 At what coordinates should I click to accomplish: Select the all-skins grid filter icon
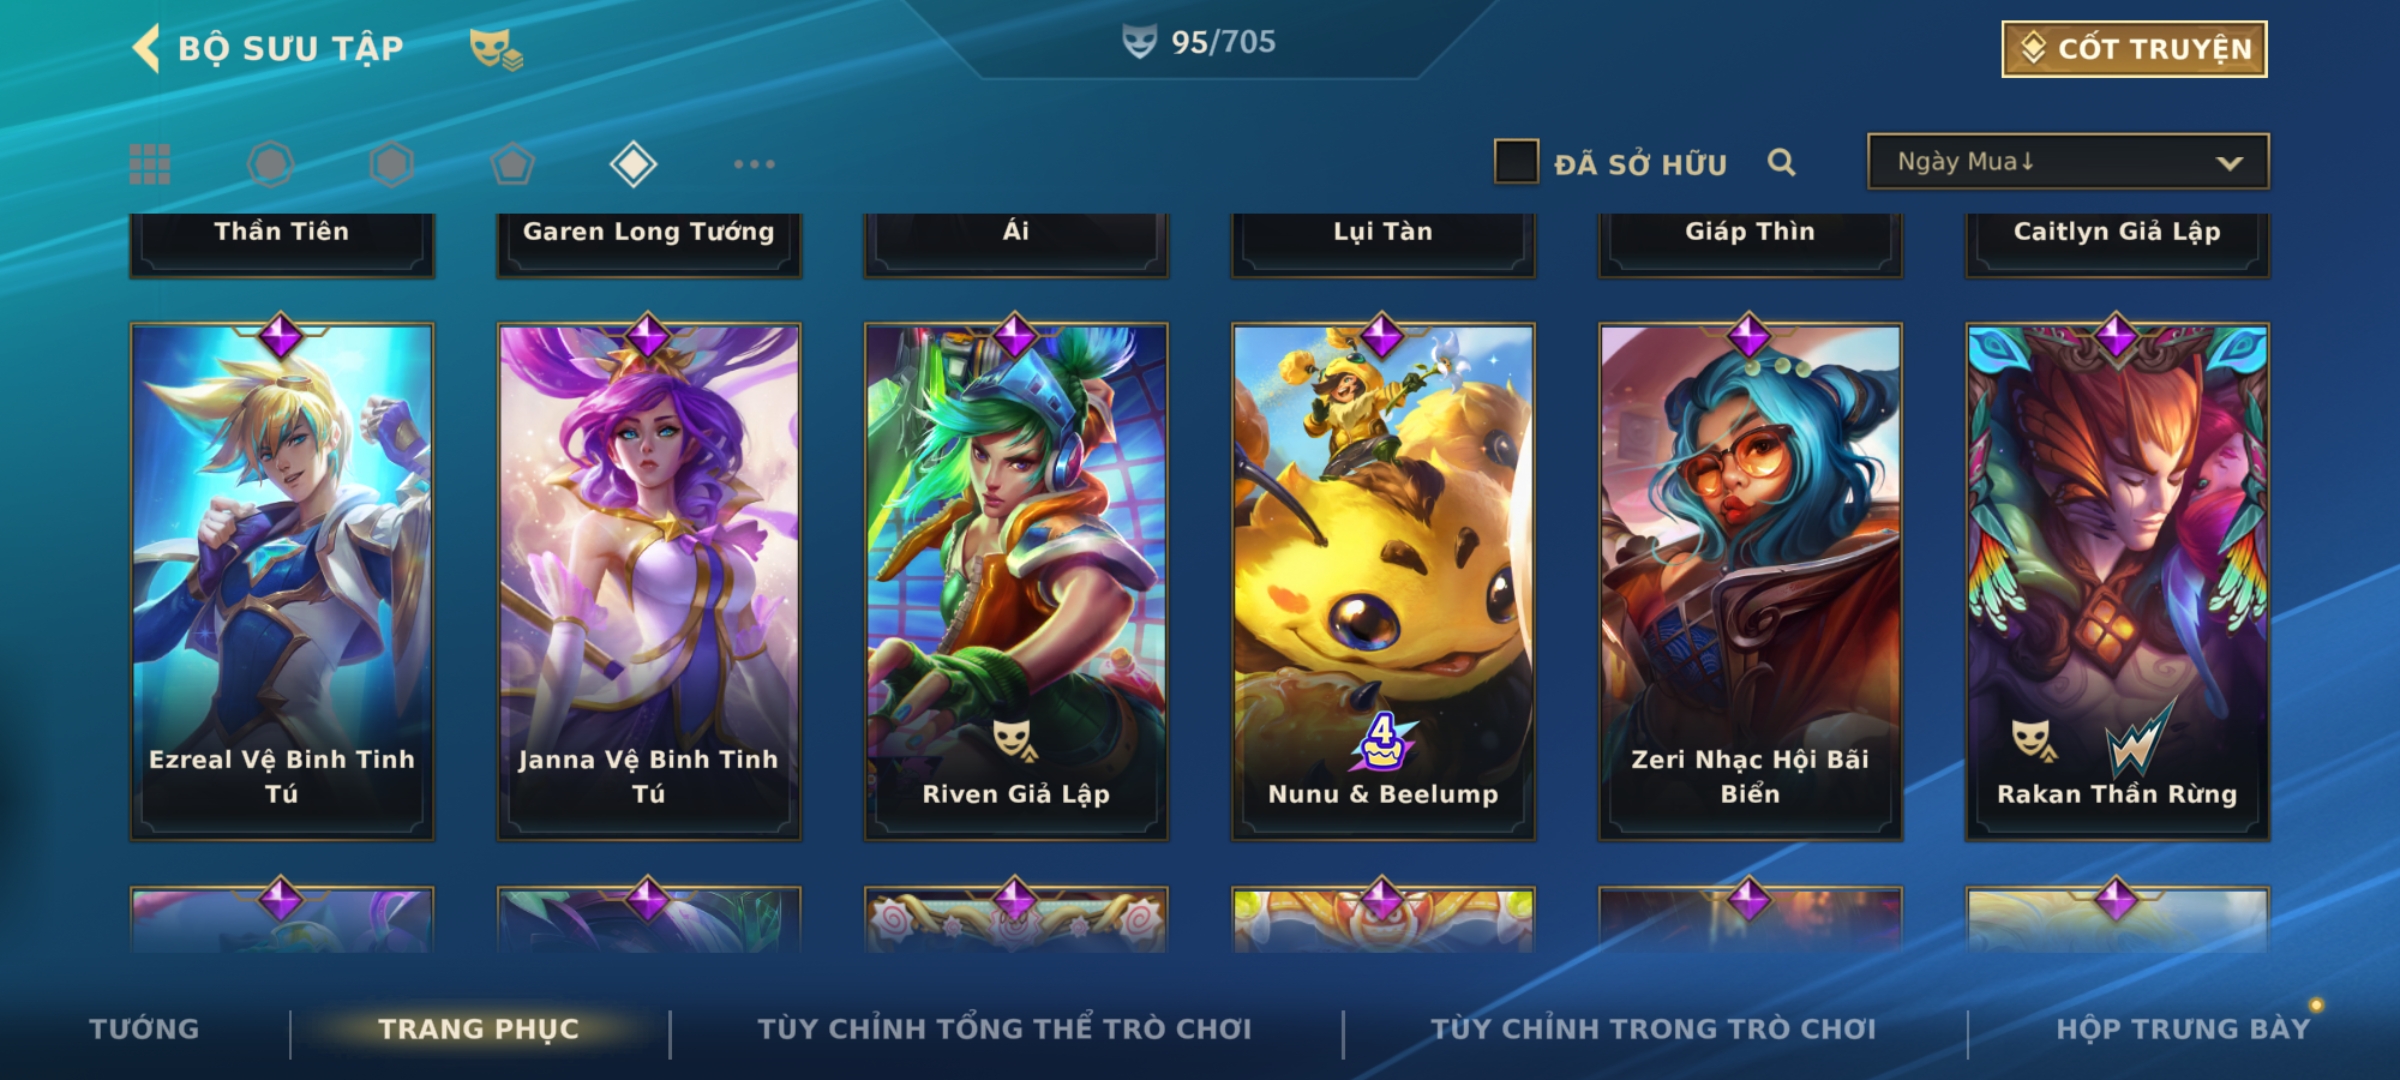[x=150, y=164]
